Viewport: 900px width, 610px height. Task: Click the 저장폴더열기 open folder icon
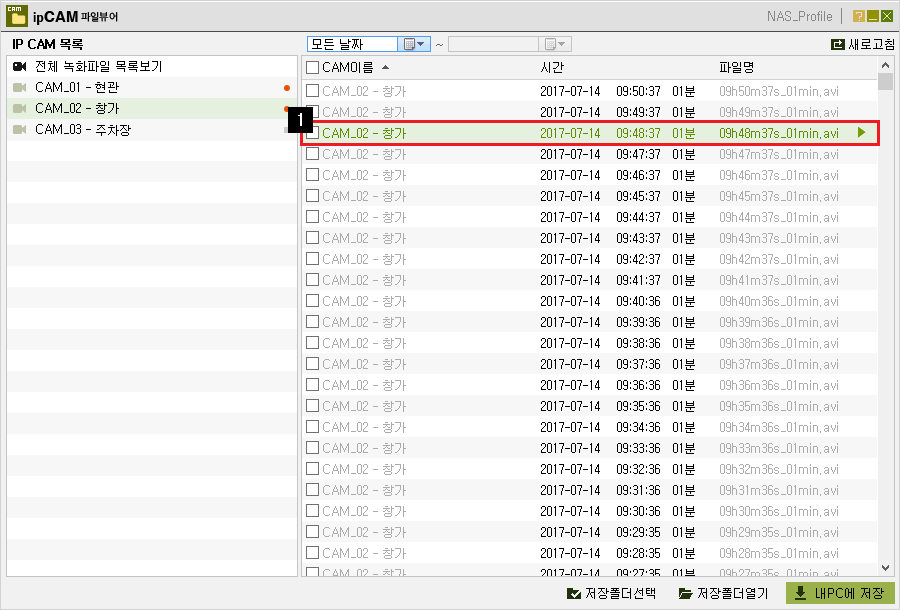point(685,593)
